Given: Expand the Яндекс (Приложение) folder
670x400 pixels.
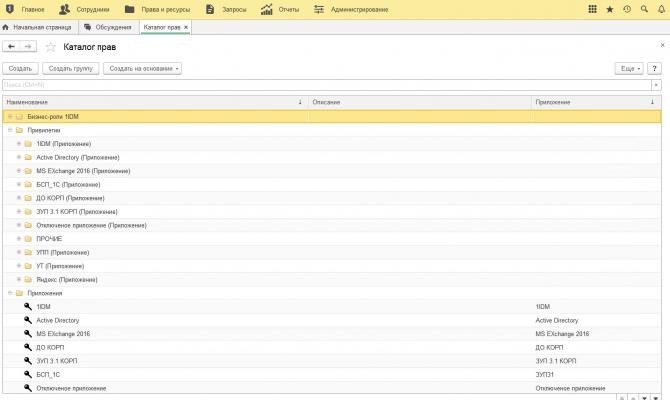Looking at the screenshot, I should click(x=19, y=279).
